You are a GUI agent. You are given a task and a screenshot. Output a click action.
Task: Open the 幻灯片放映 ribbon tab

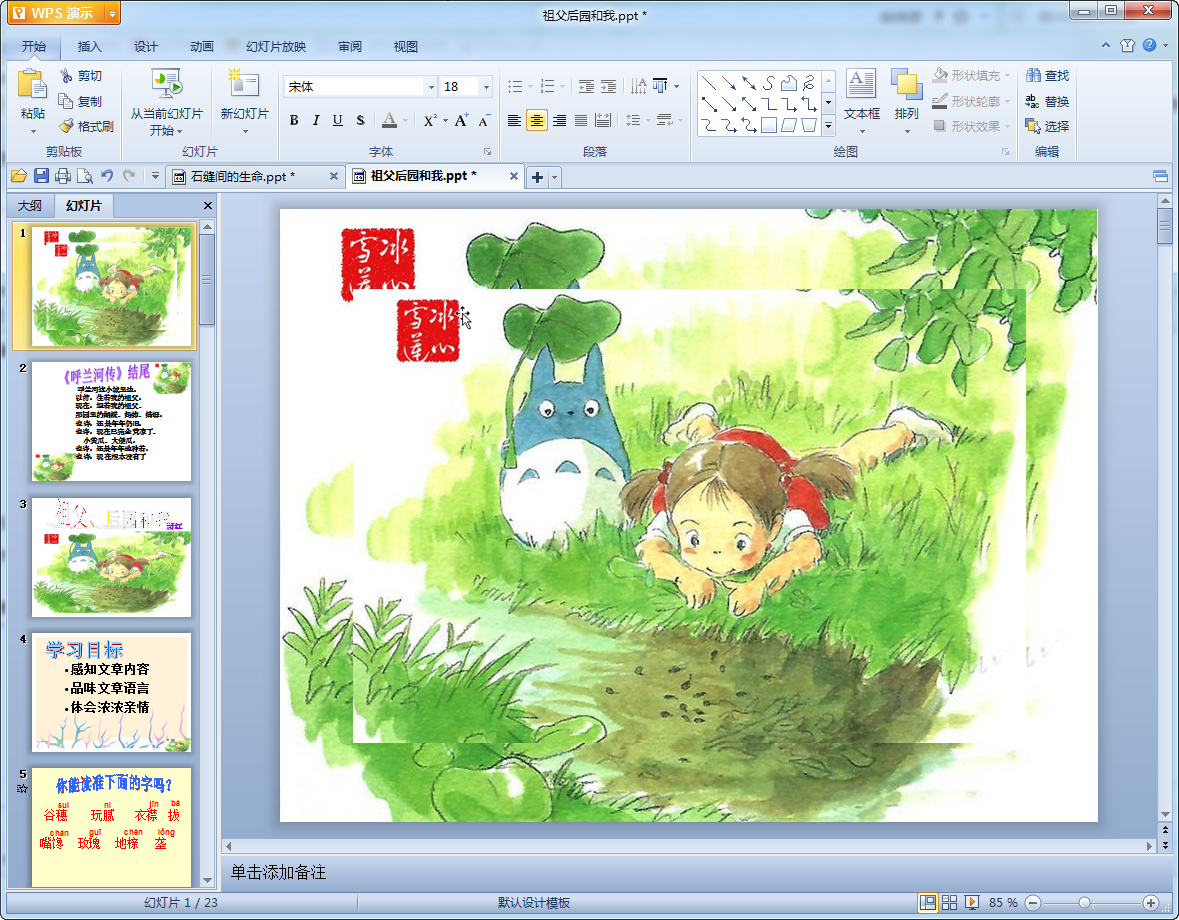pos(276,47)
